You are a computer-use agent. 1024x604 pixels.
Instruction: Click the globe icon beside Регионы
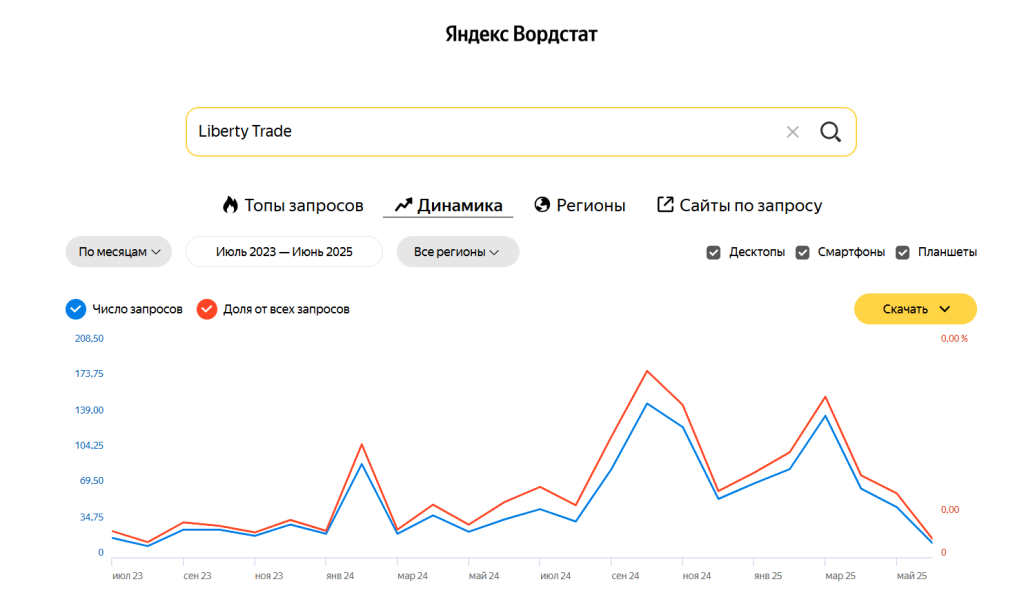point(542,205)
